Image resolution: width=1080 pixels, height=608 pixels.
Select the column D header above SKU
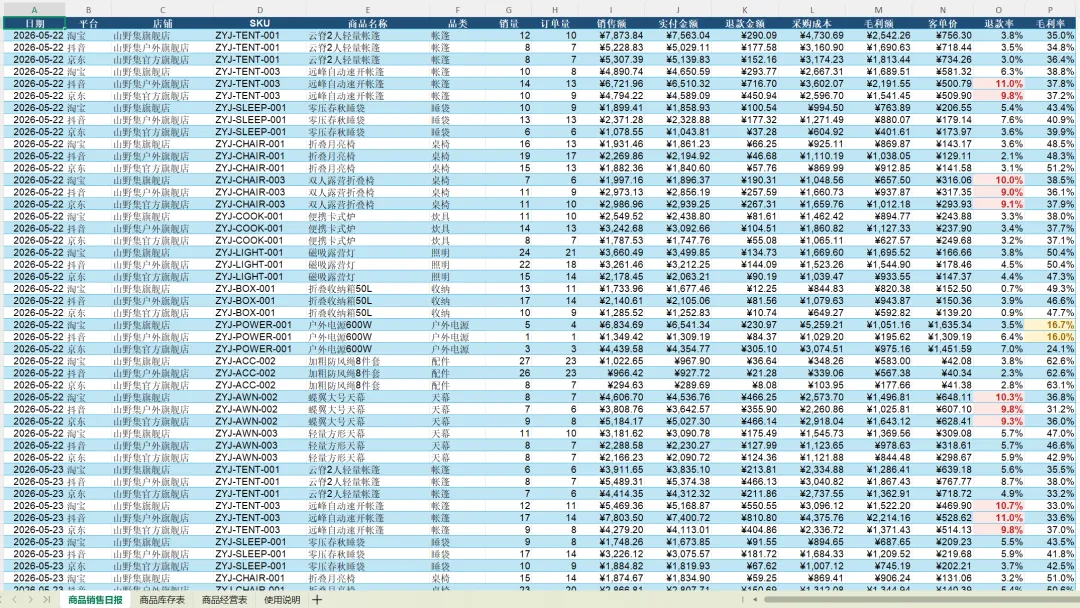tap(260, 10)
